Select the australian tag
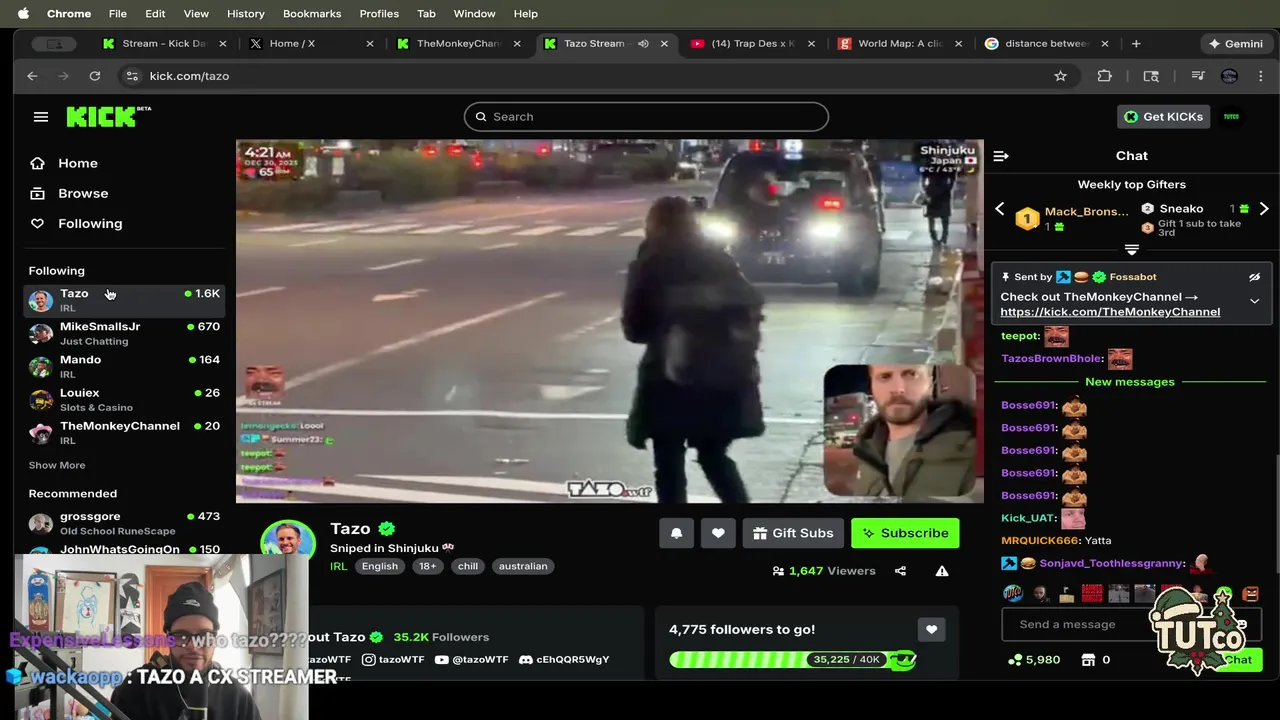The width and height of the screenshot is (1280, 720). 523,566
